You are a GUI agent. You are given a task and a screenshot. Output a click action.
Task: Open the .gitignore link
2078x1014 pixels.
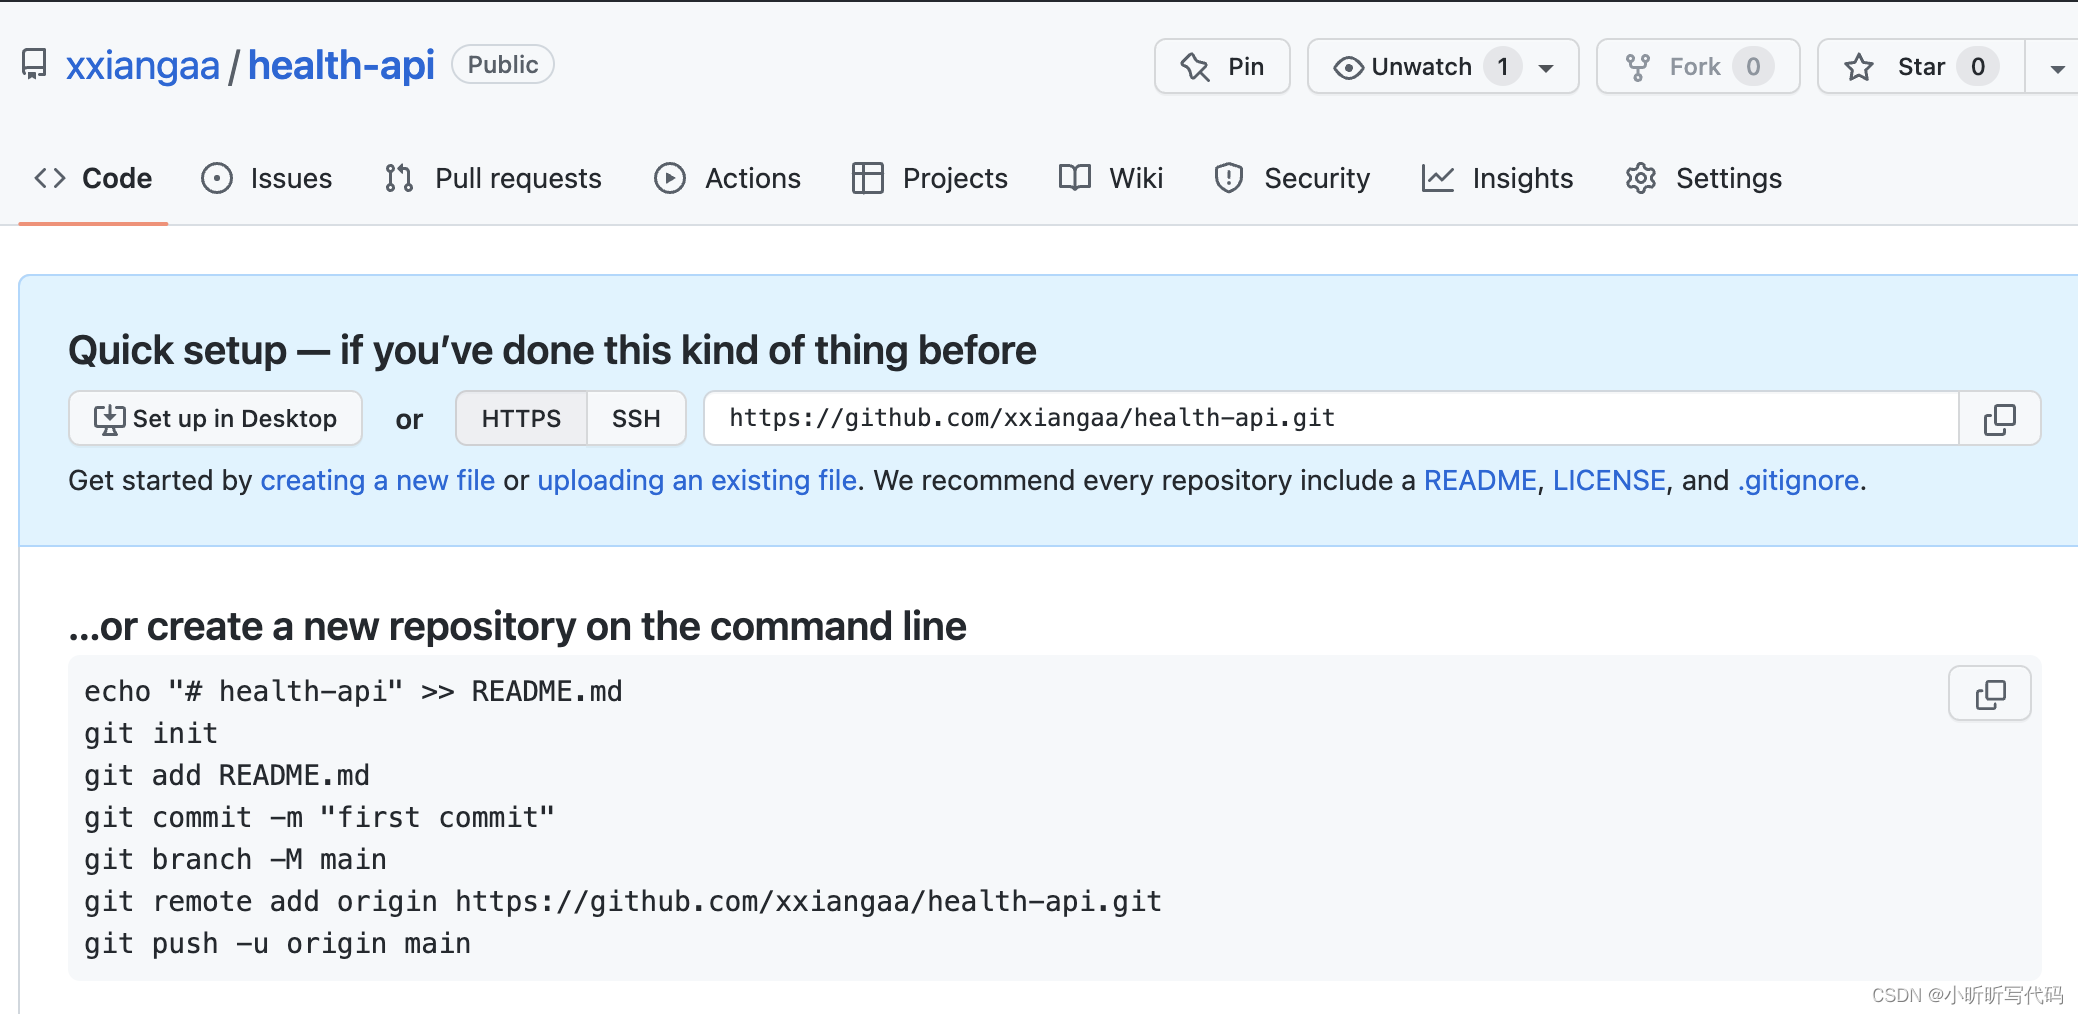(x=1798, y=480)
